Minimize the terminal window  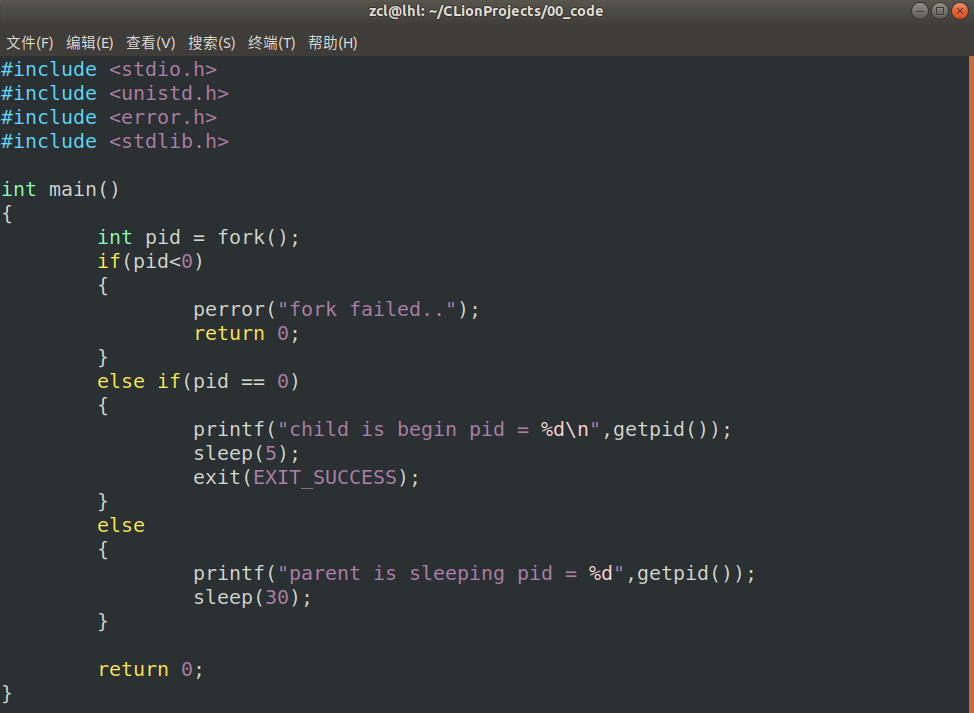pos(920,11)
